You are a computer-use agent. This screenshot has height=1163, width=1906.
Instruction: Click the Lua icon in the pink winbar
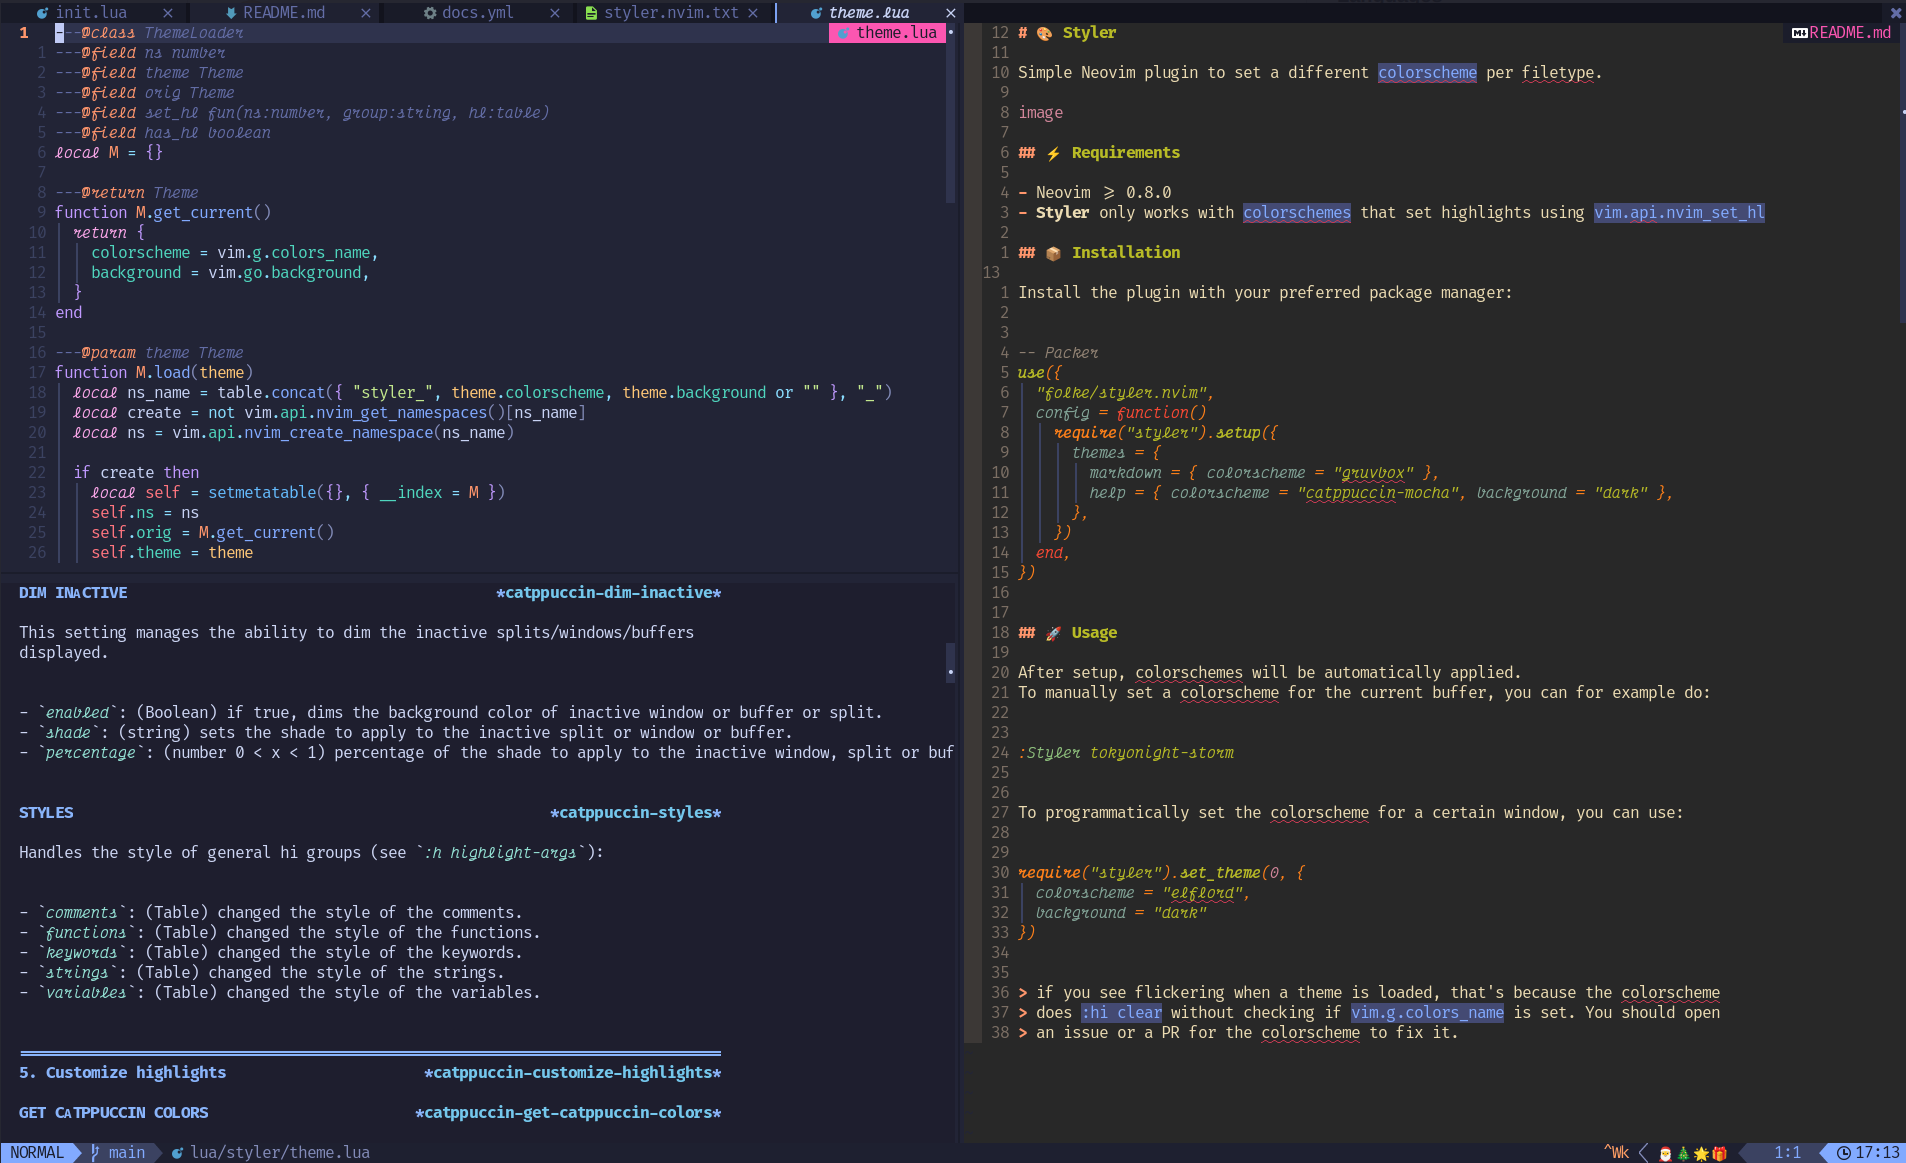pos(843,33)
